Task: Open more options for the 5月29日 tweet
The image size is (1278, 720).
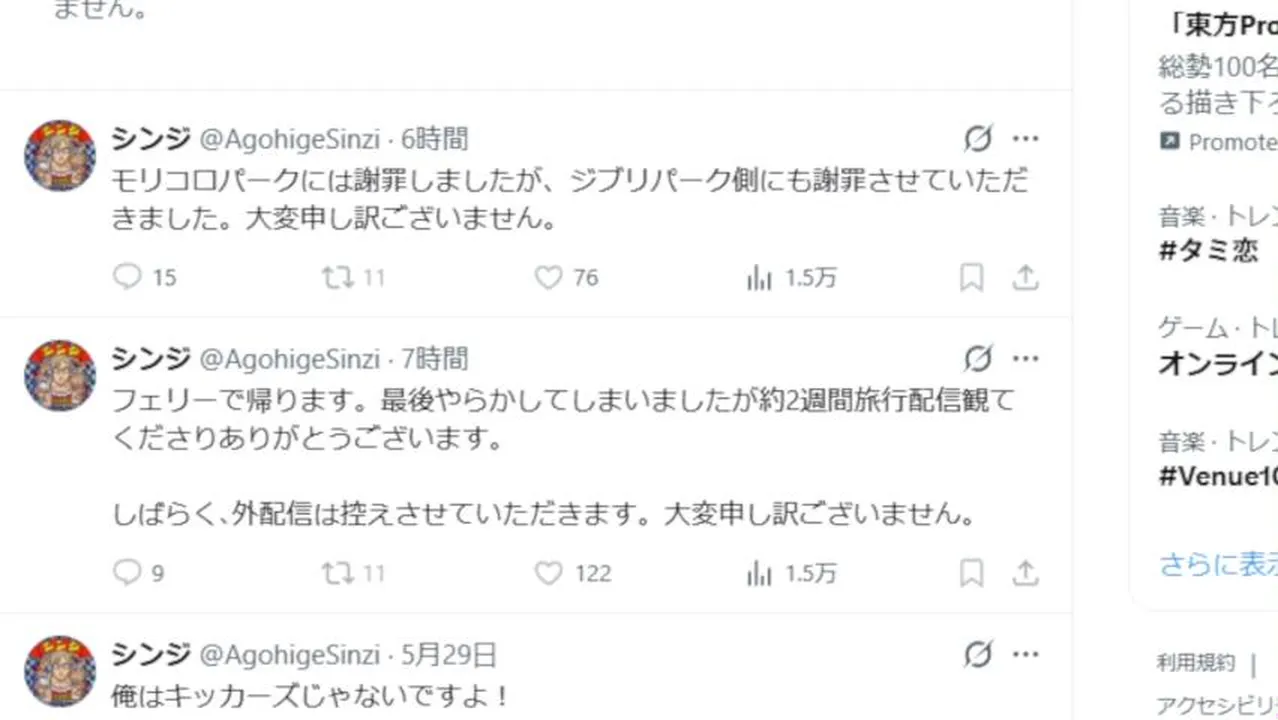Action: click(x=1026, y=655)
